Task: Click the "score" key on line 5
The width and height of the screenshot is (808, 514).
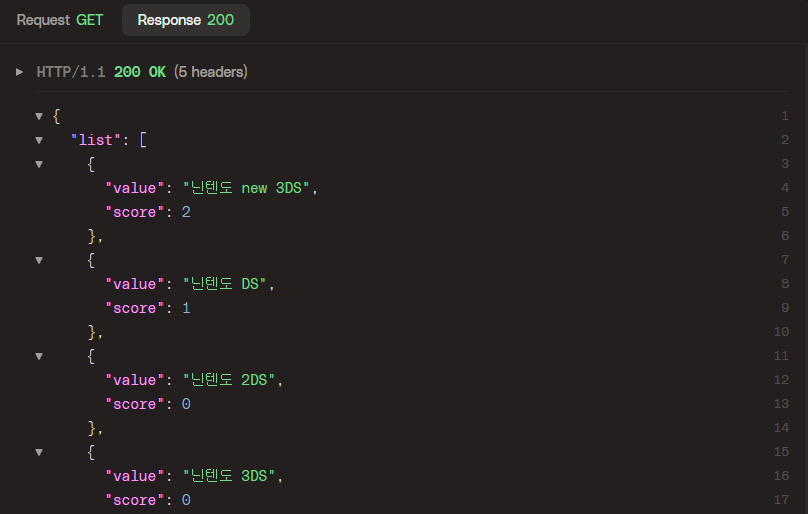Action: tap(134, 212)
